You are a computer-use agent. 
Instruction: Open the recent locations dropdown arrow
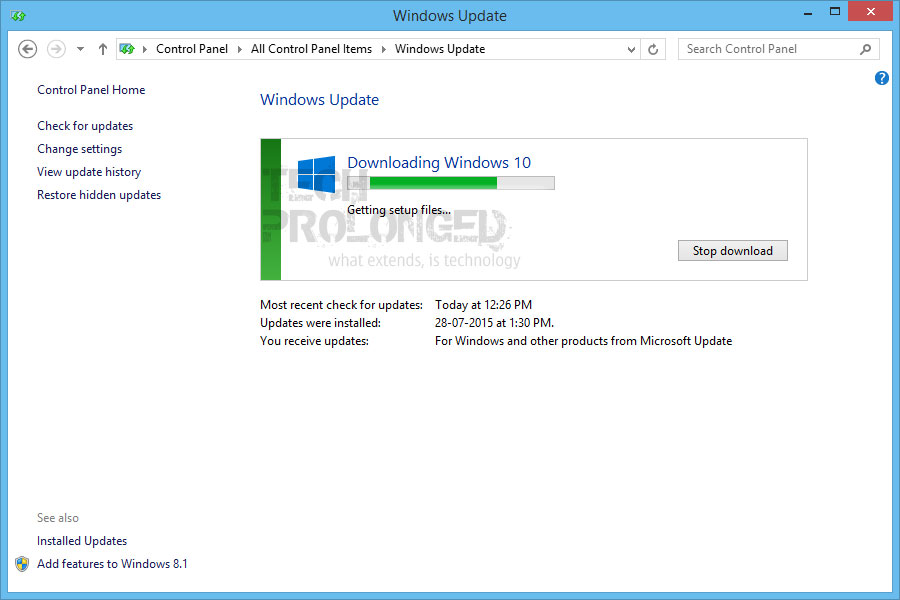pyautogui.click(x=80, y=49)
